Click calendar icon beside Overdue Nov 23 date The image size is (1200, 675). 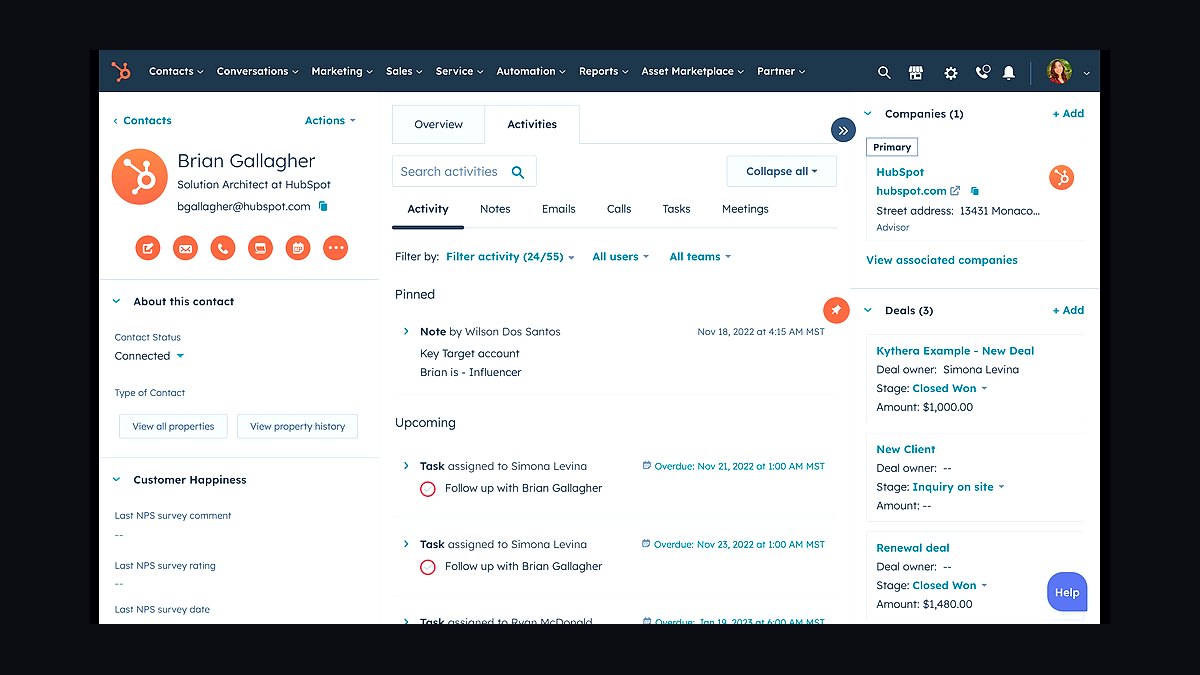point(647,544)
